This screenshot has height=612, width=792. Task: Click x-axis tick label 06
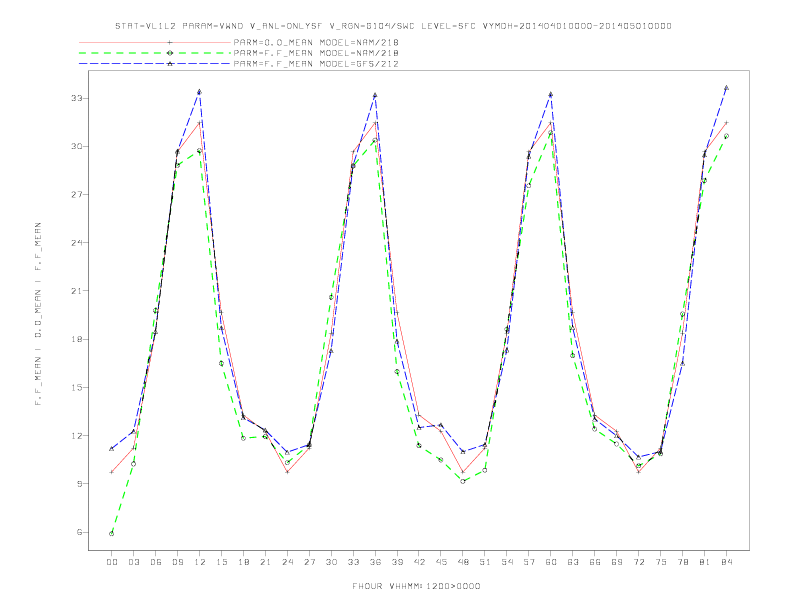point(156,562)
